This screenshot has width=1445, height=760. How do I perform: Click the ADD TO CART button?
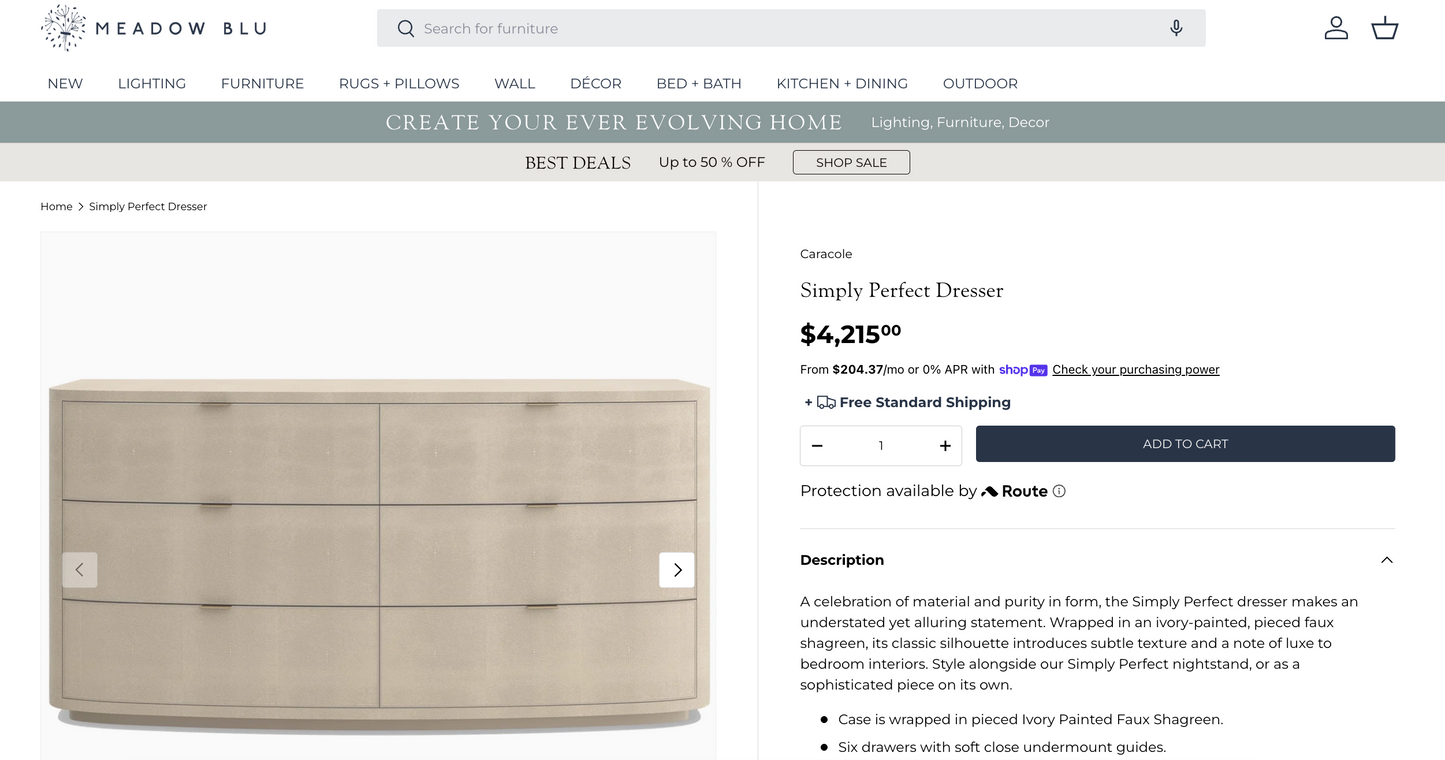1185,444
